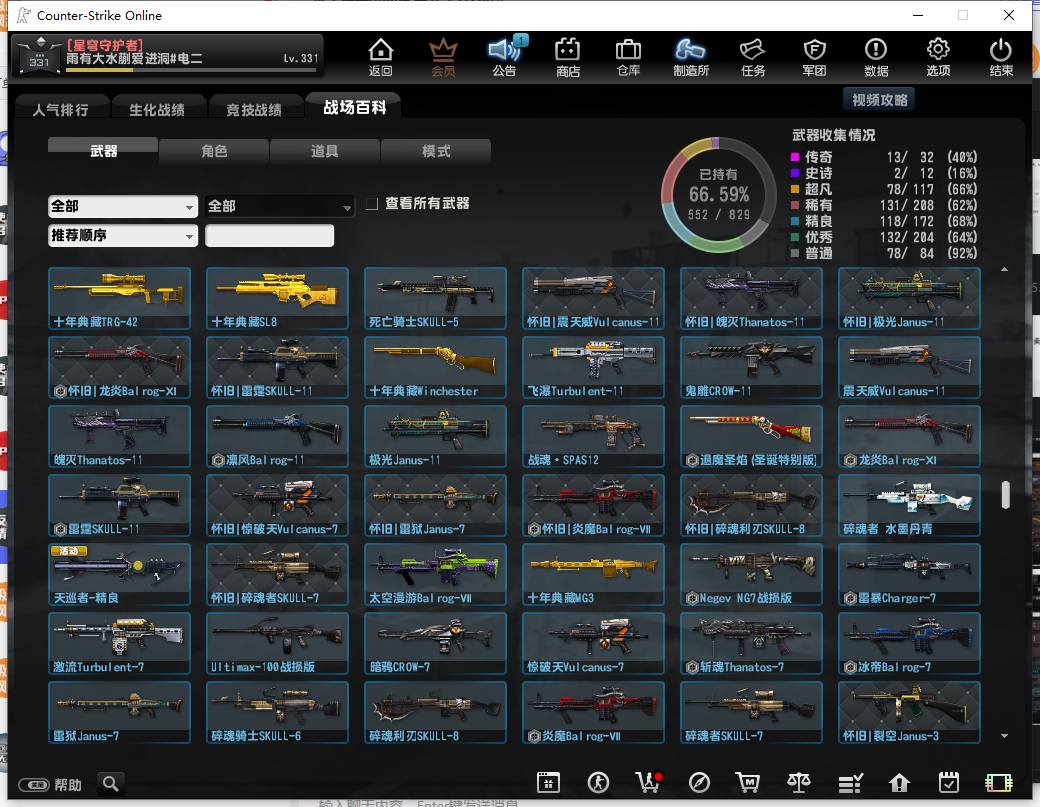Click the magnifier search icon beside 帮助
Viewport: 1040px width, 807px height.
click(x=111, y=784)
